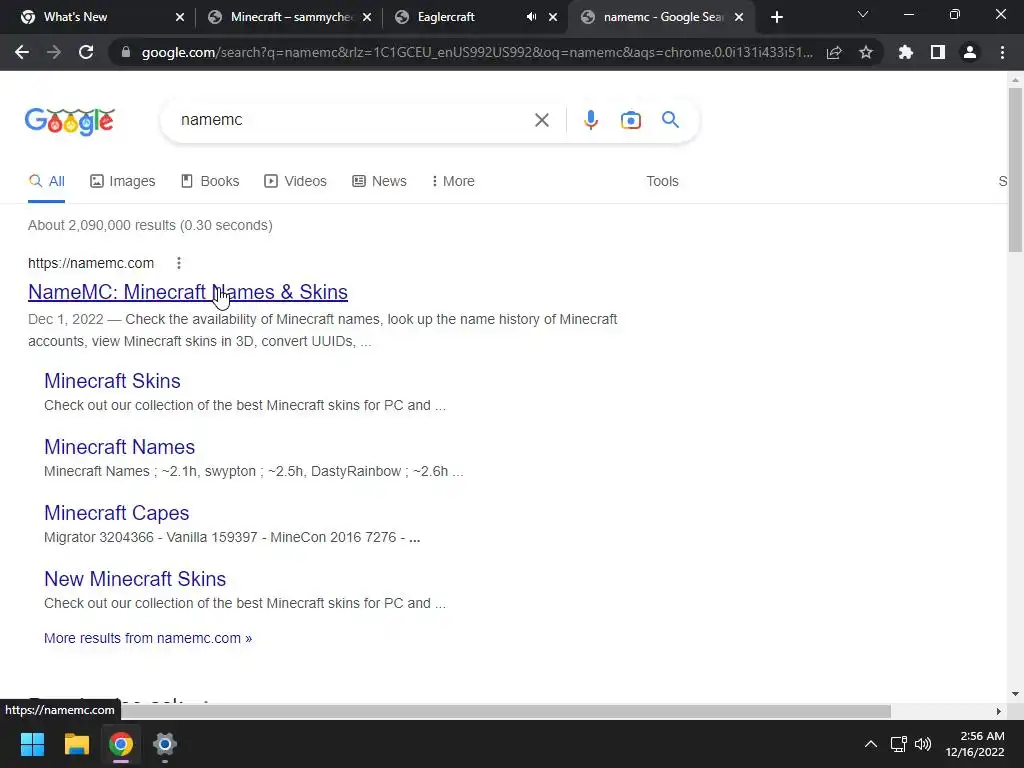Reload the current page
This screenshot has width=1024, height=768.
pyautogui.click(x=86, y=52)
